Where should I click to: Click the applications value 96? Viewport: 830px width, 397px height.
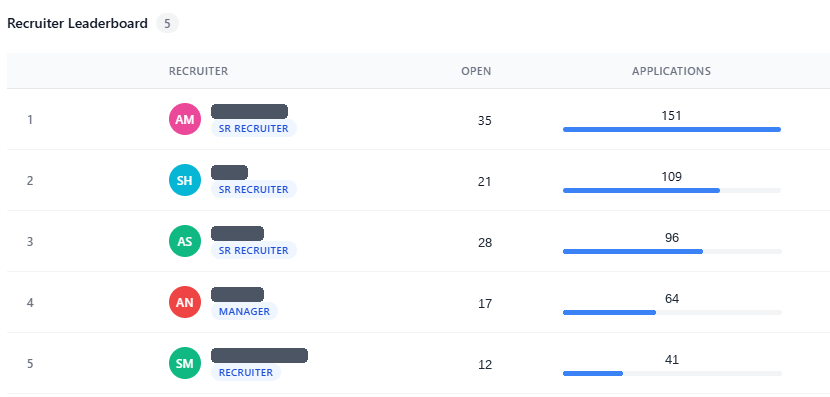pyautogui.click(x=672, y=238)
